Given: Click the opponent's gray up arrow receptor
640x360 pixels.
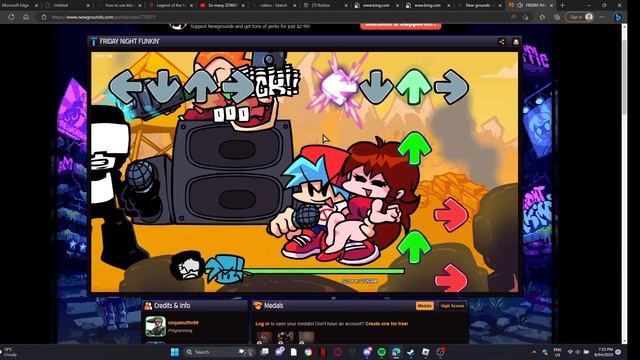Looking at the screenshot, I should click(201, 87).
